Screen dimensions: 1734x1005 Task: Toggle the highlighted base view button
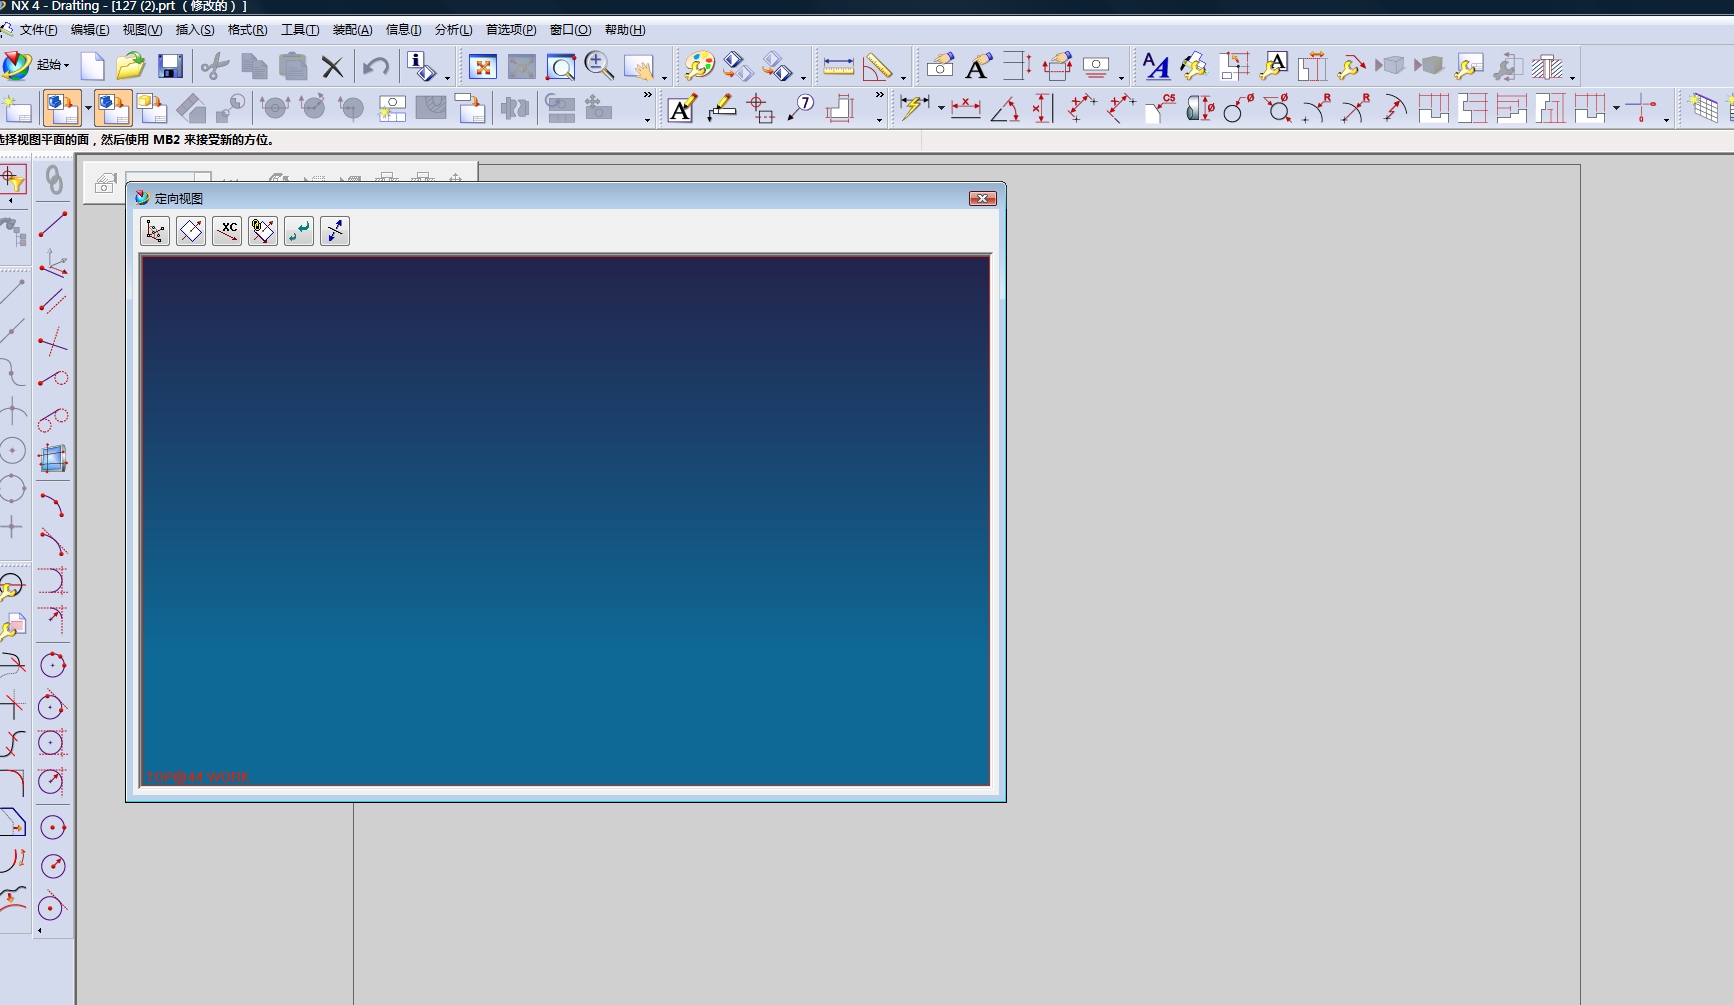[x=62, y=108]
